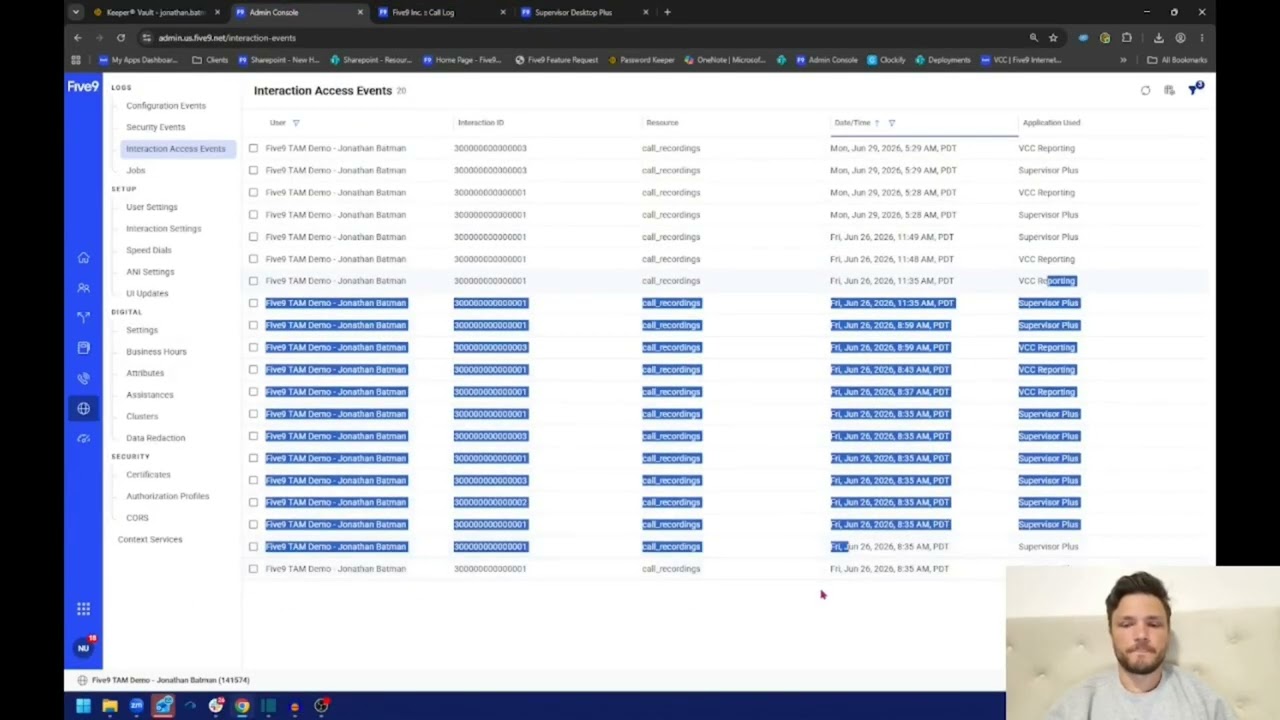The width and height of the screenshot is (1280, 720).
Task: Open Business Hours under Digital
Action: pos(156,352)
